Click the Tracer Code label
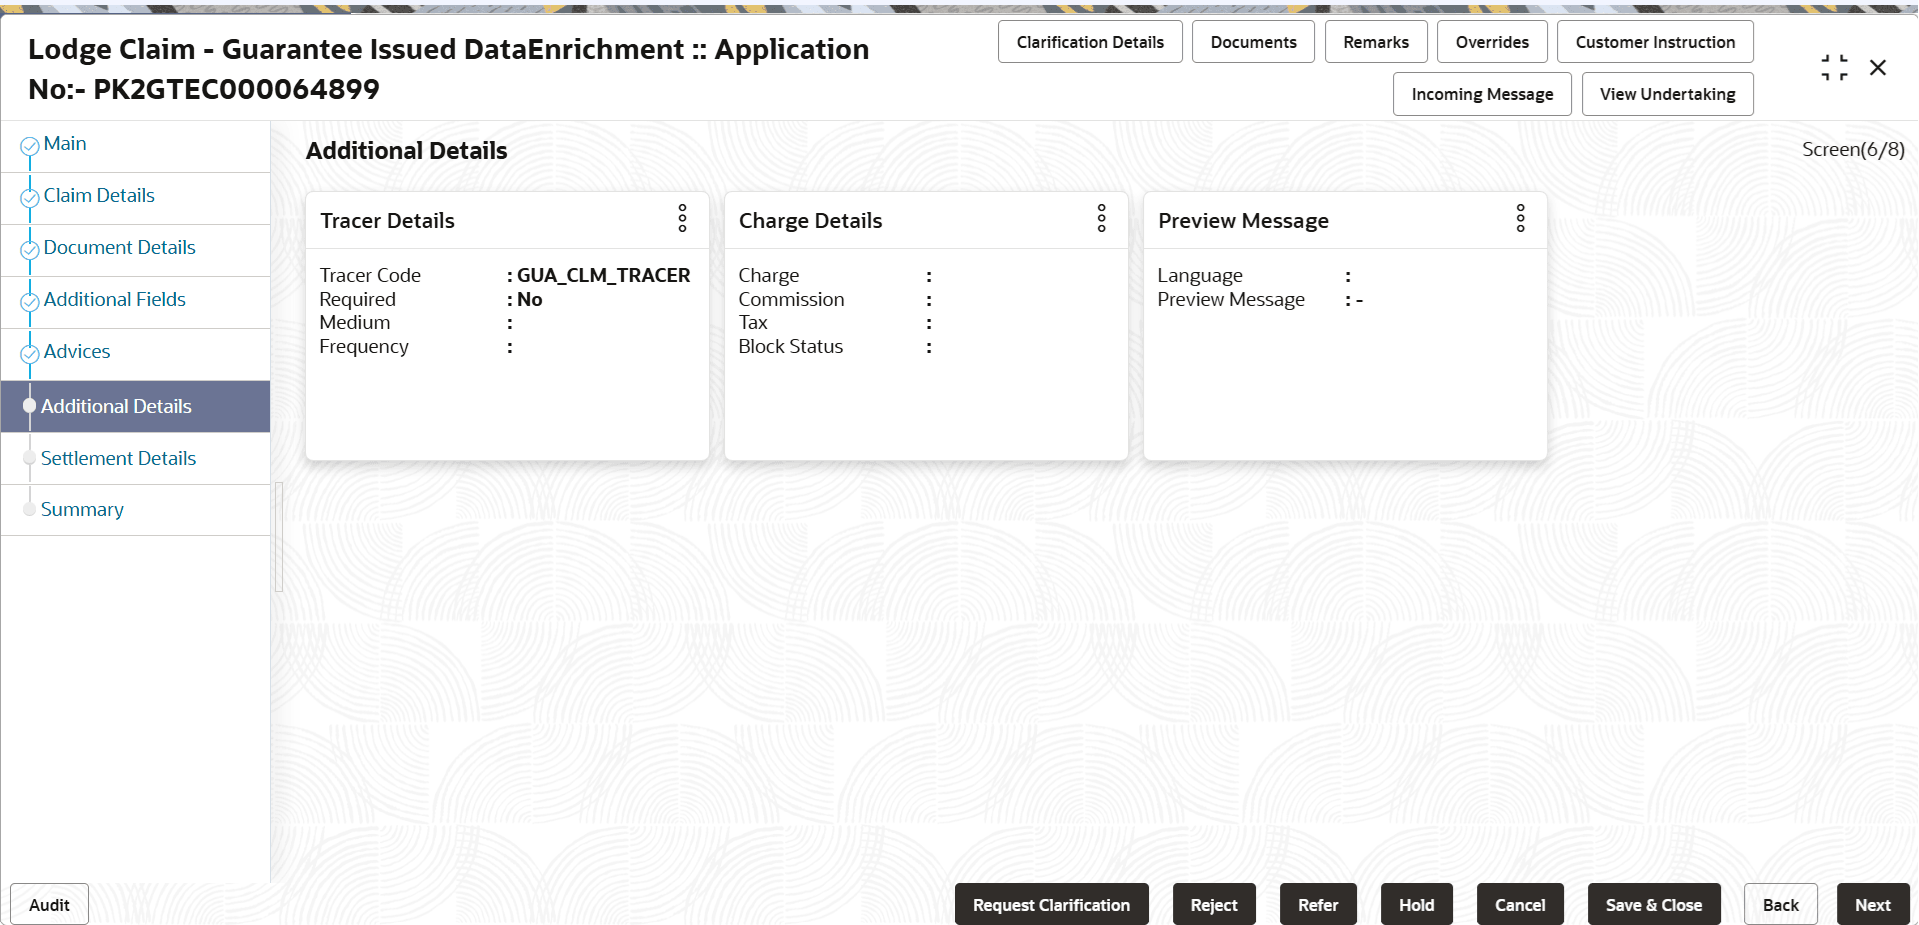 [x=370, y=275]
